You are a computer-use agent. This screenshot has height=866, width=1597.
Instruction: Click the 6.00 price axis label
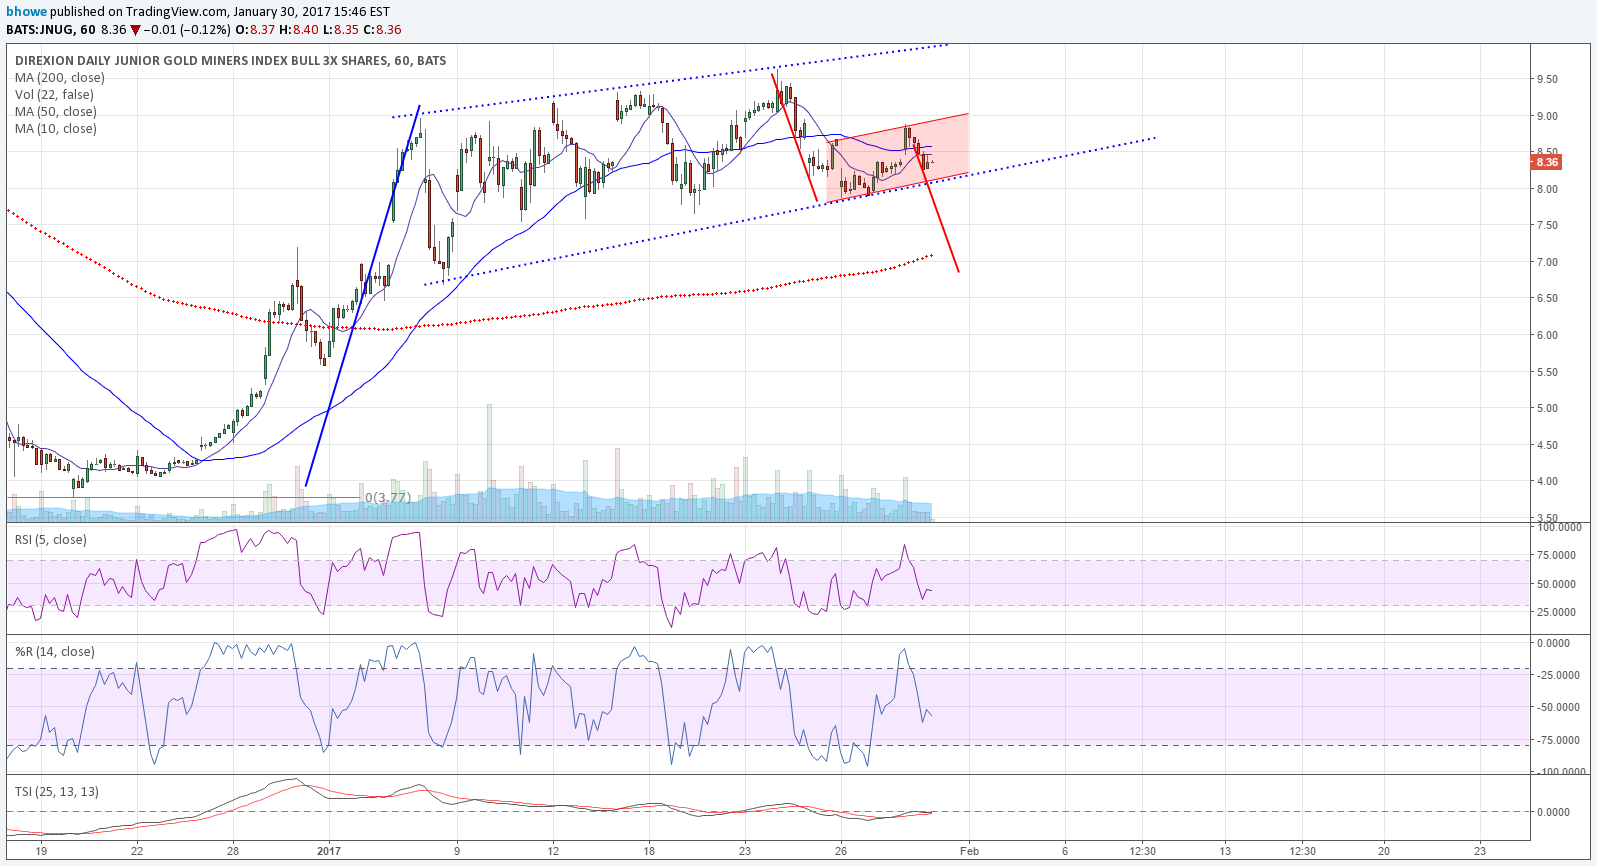(1547, 335)
